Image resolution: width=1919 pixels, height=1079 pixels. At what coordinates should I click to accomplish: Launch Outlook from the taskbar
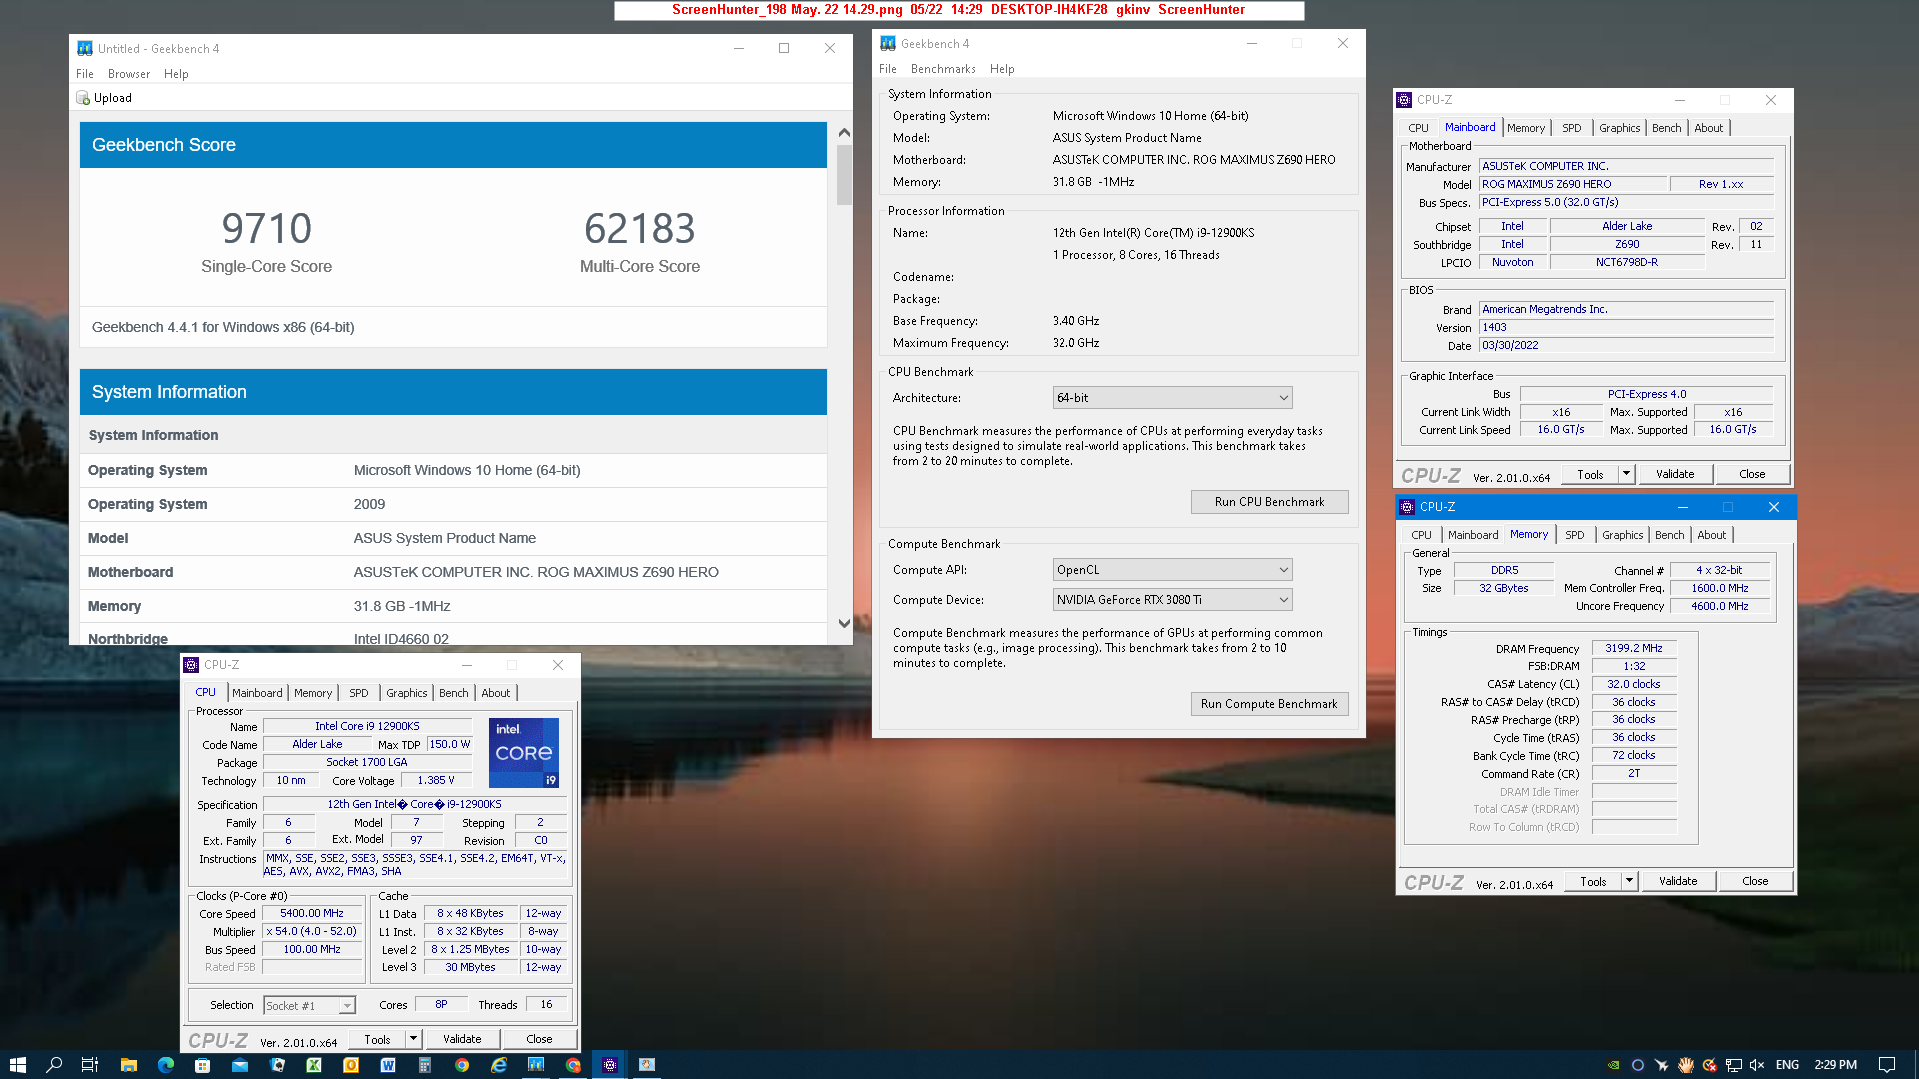(351, 1065)
